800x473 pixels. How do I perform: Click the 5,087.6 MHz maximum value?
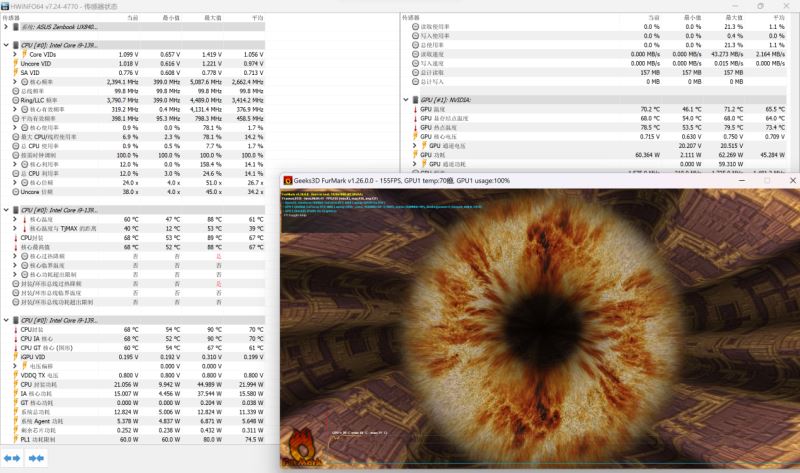pyautogui.click(x=206, y=82)
